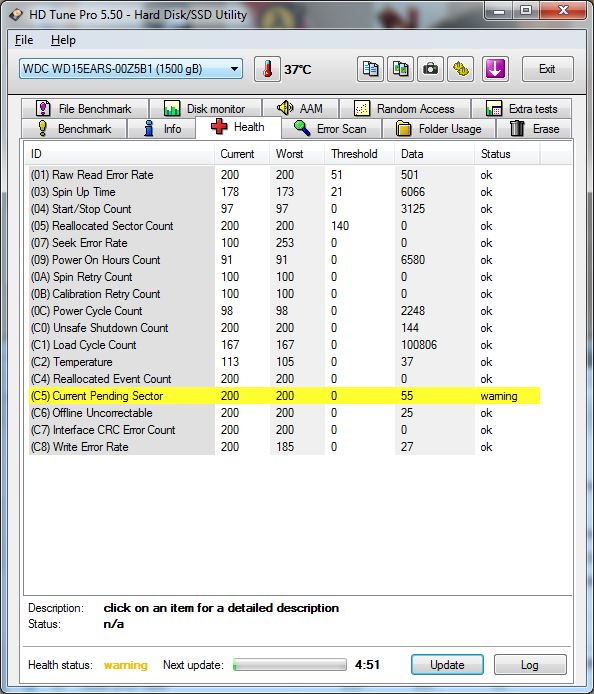Switch to Folder Usage tab
594x694 pixels.
[x=439, y=129]
